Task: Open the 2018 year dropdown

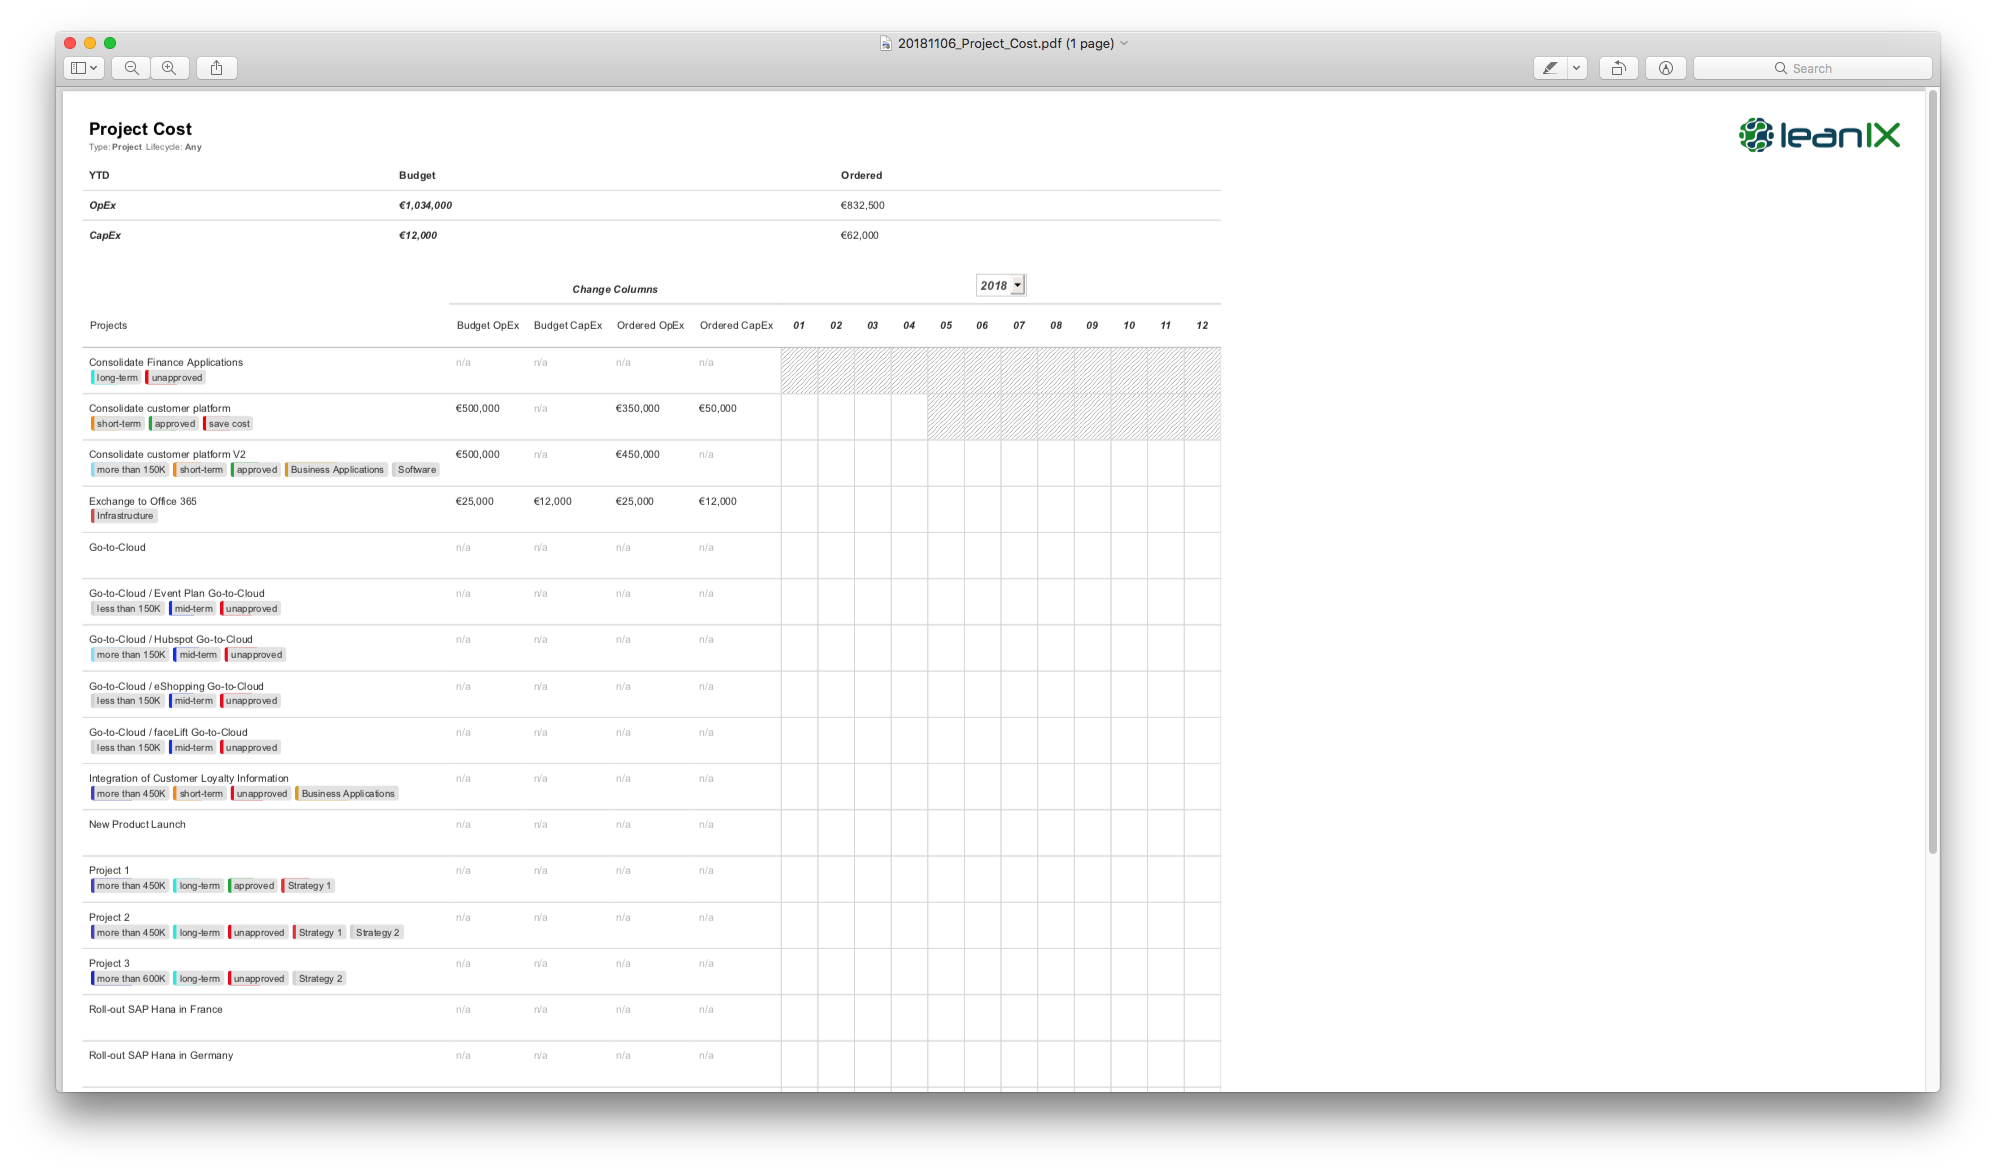Action: 1001,285
